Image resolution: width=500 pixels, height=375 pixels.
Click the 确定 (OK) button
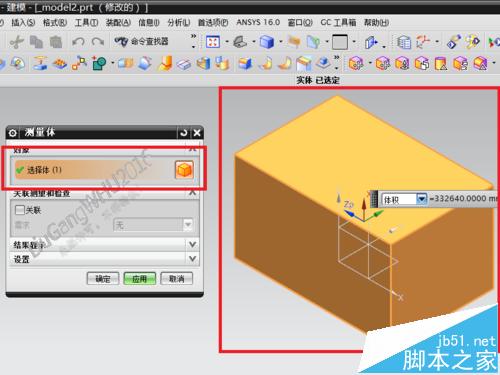tap(103, 279)
